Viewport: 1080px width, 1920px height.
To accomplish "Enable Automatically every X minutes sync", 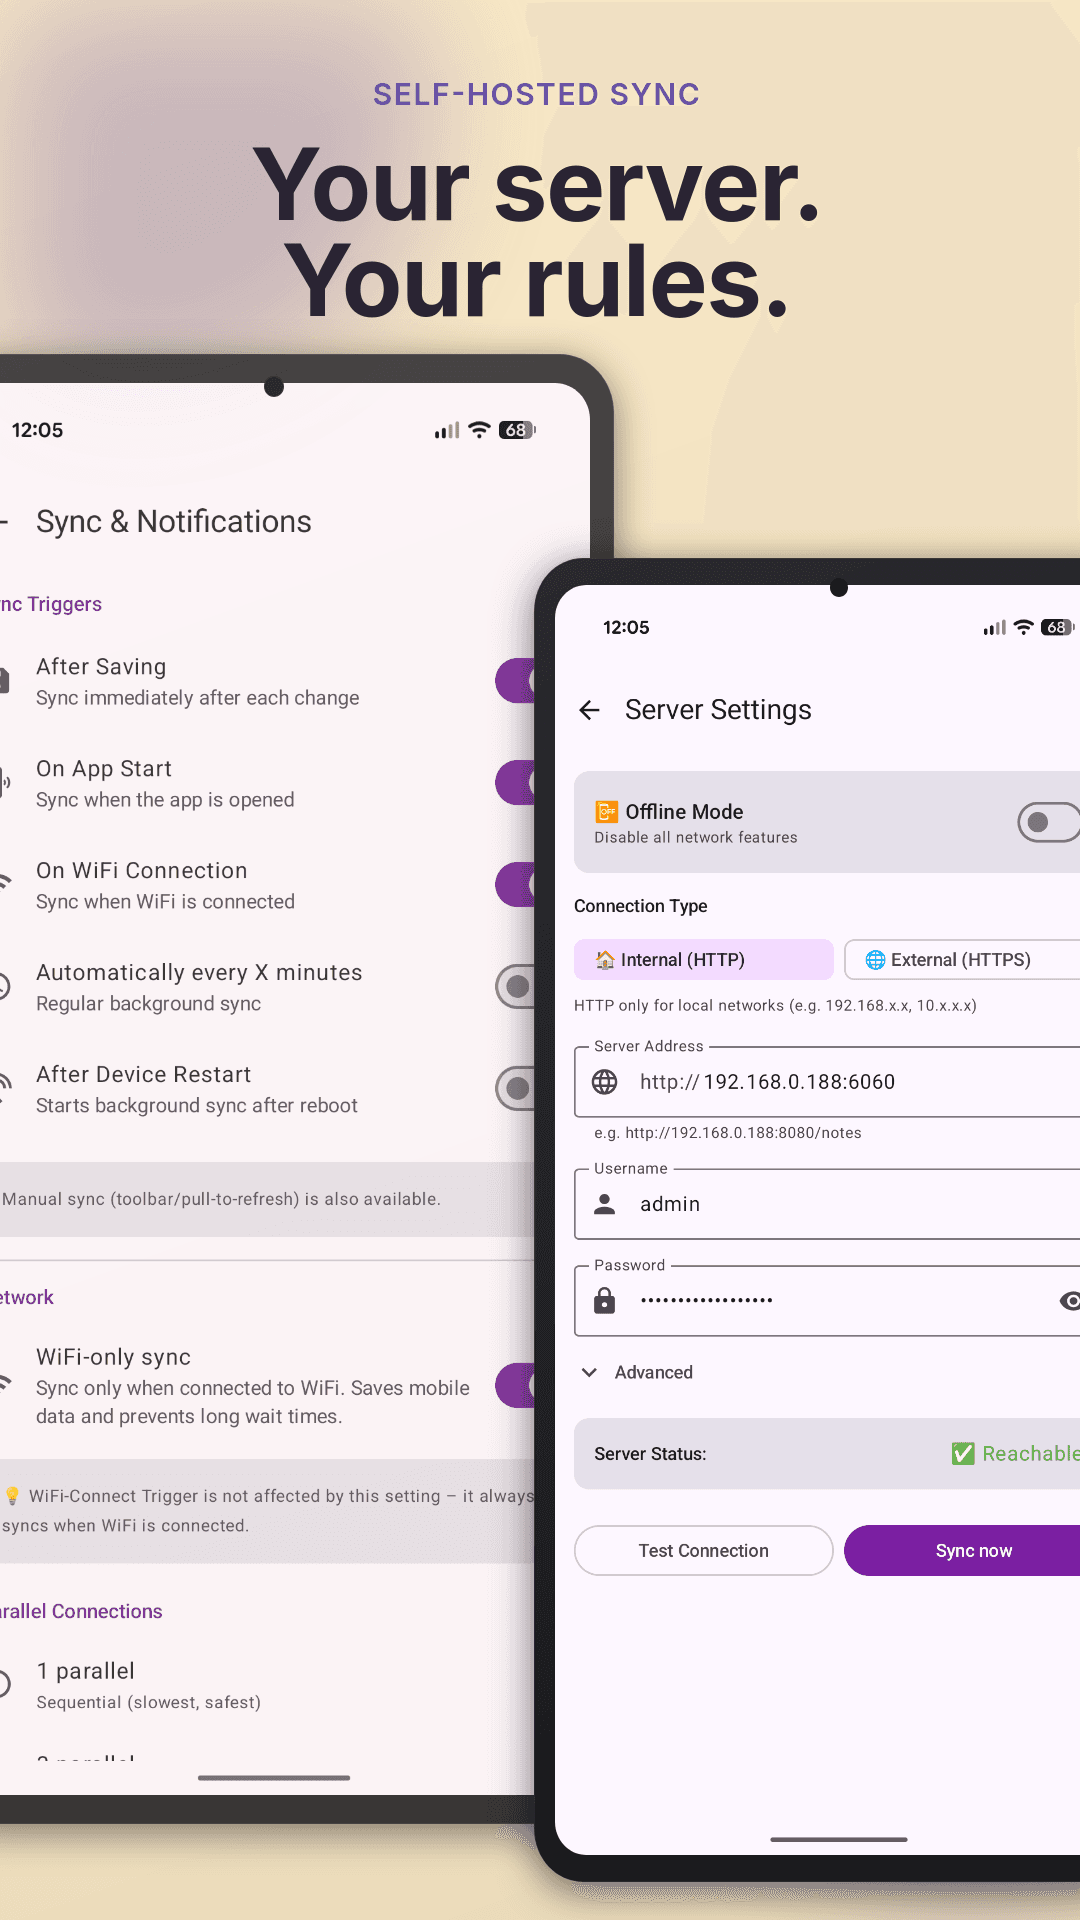I will pyautogui.click(x=516, y=987).
